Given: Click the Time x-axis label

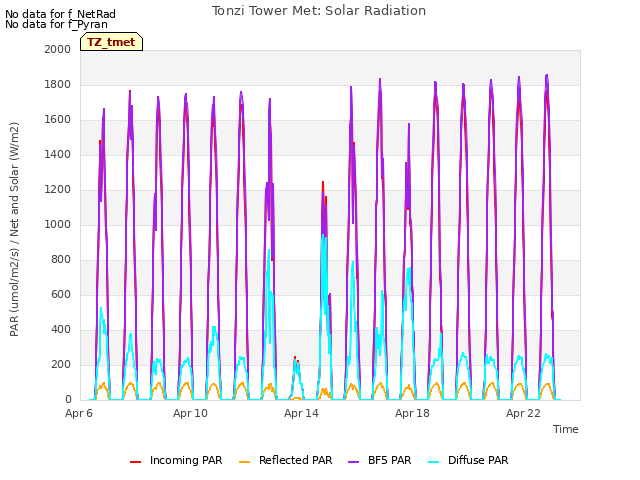Looking at the screenshot, I should click(565, 429).
